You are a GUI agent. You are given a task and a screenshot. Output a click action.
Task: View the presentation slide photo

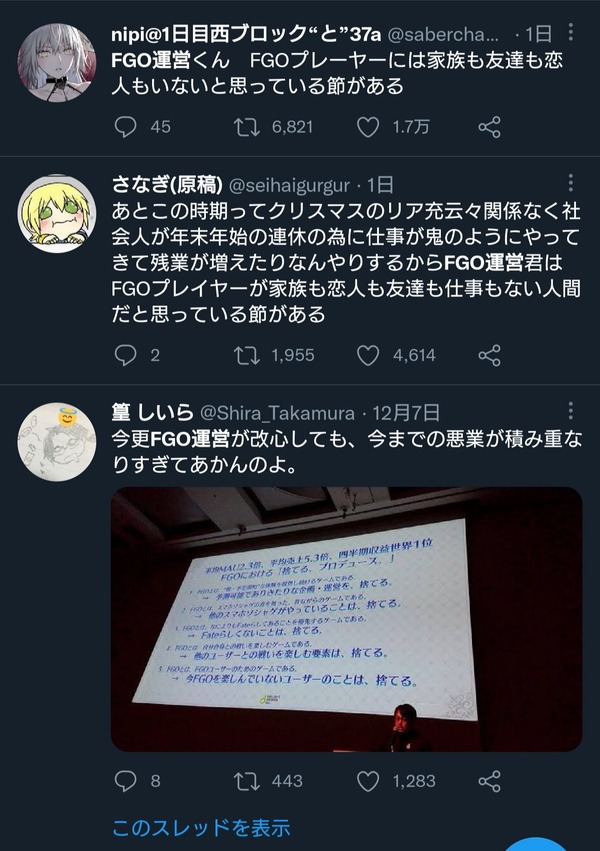coord(347,619)
